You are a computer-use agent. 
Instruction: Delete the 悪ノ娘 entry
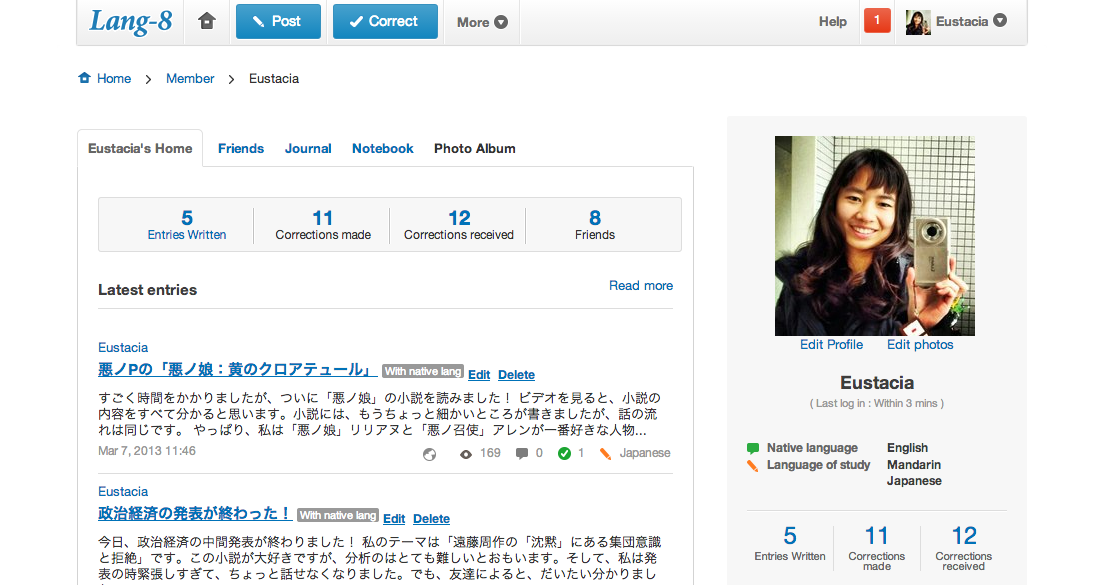pyautogui.click(x=516, y=375)
